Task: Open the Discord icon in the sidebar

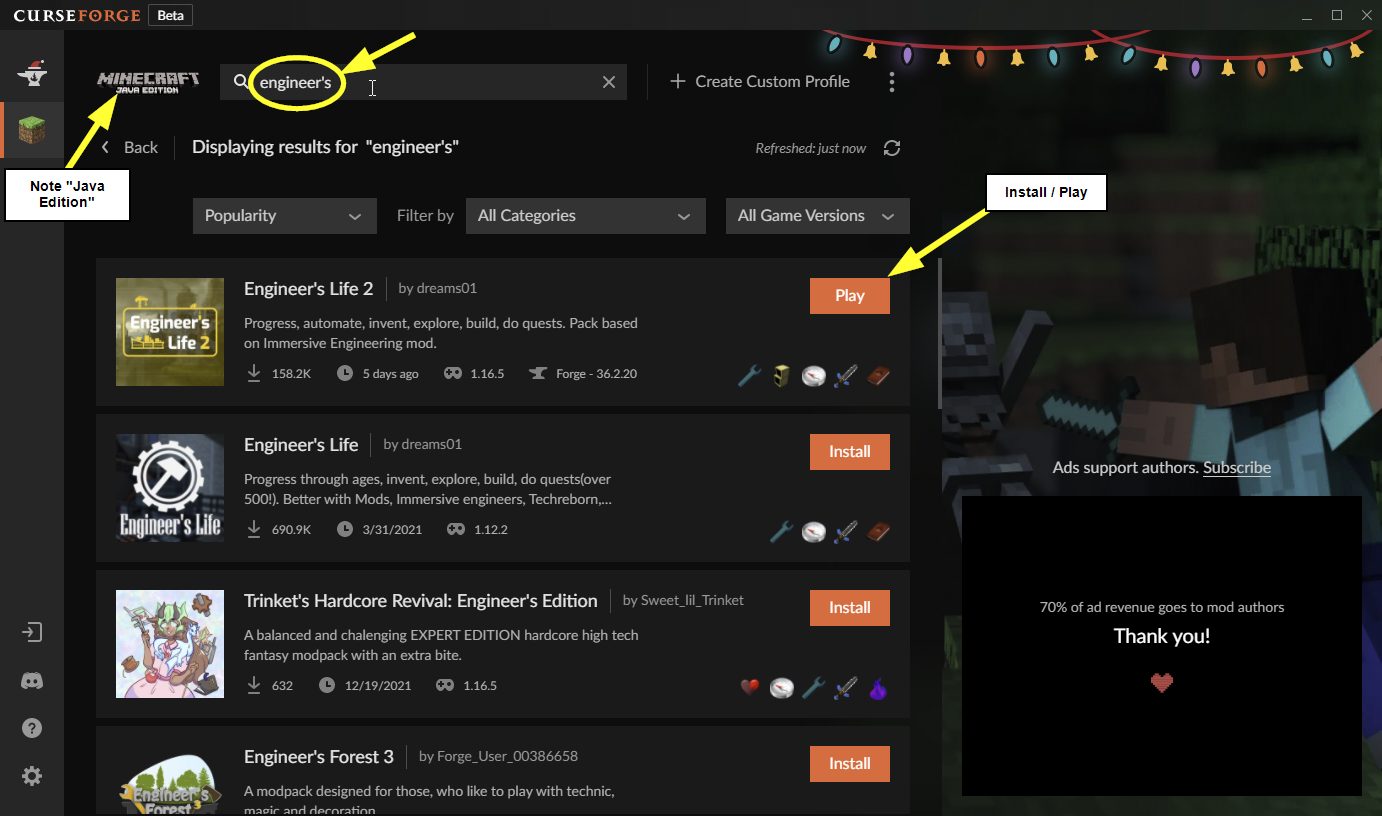Action: click(32, 681)
